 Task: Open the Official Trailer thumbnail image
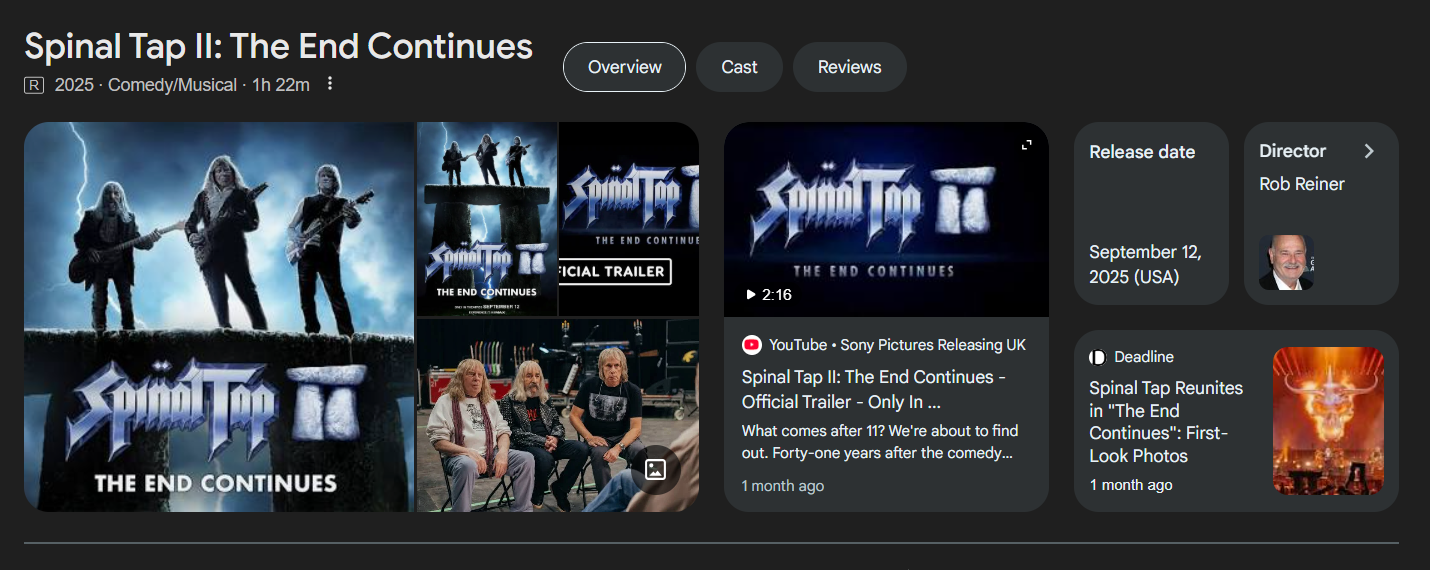(629, 219)
